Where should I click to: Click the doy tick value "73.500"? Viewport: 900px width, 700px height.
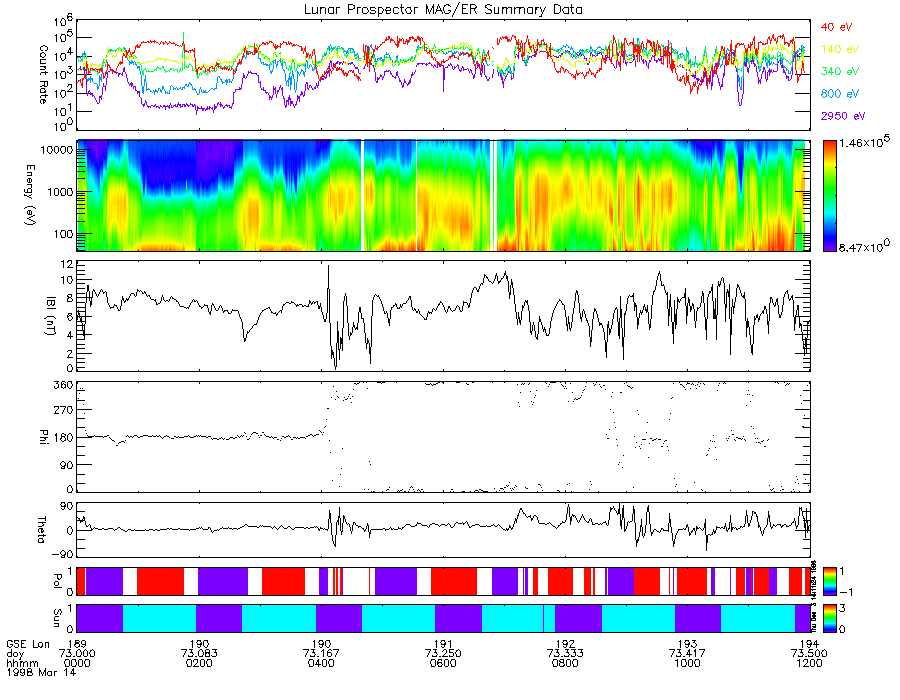(809, 654)
